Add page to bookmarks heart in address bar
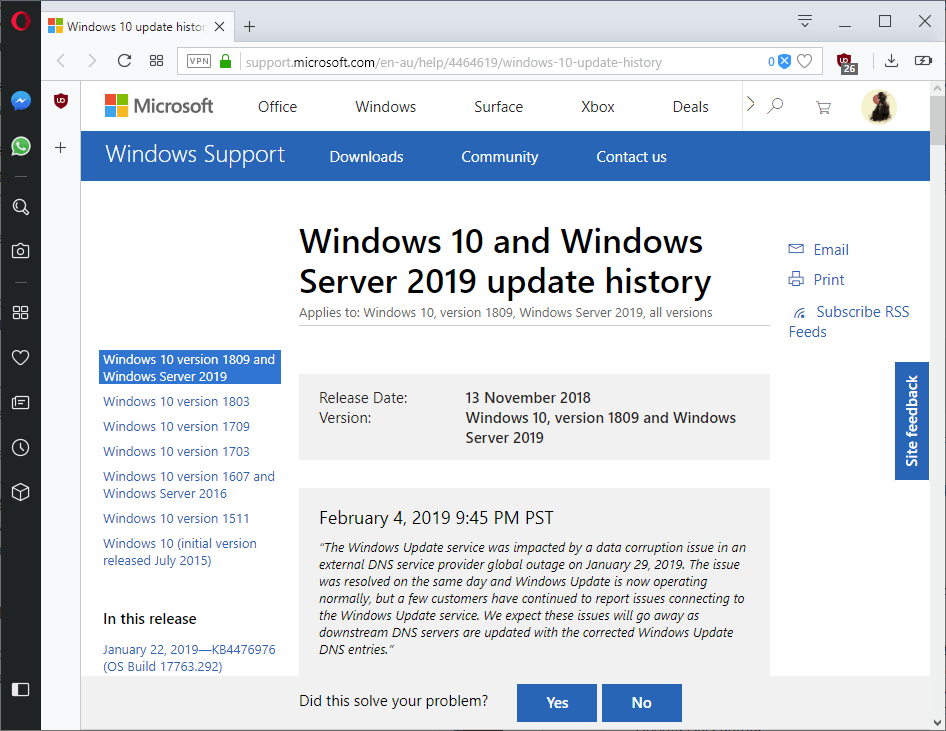946x731 pixels. 805,62
